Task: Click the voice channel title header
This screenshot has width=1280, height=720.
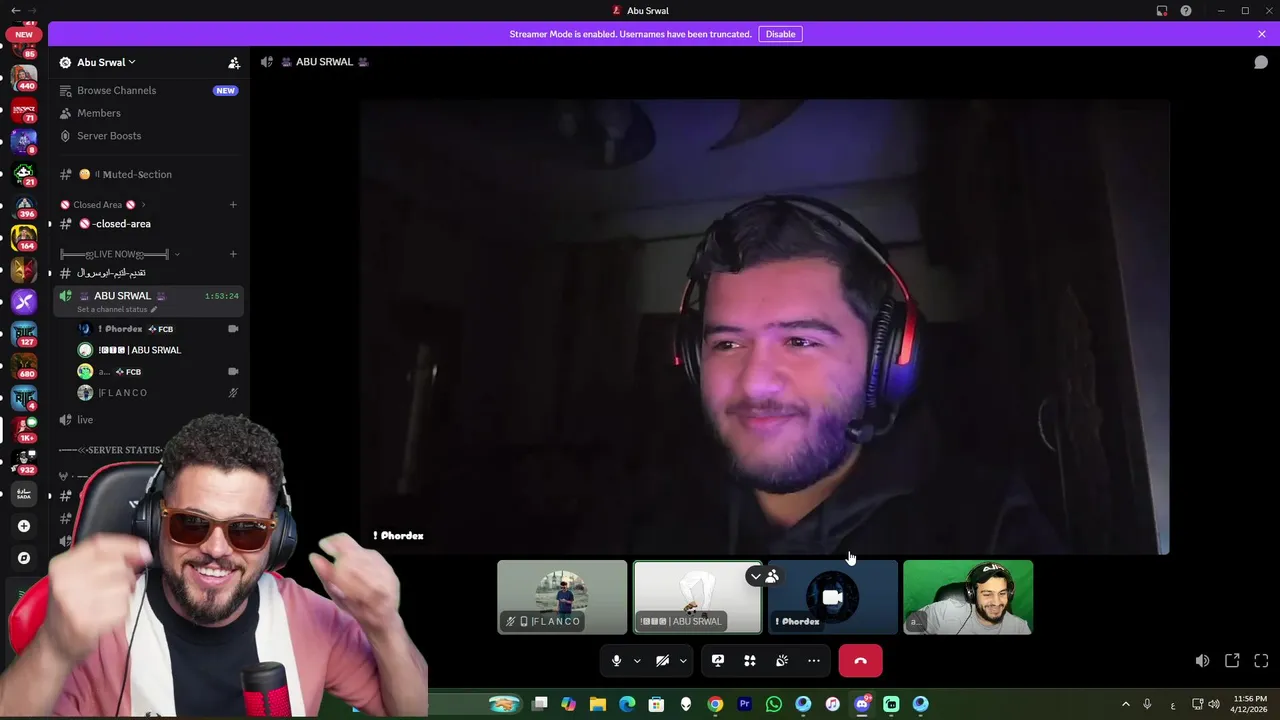Action: point(324,62)
